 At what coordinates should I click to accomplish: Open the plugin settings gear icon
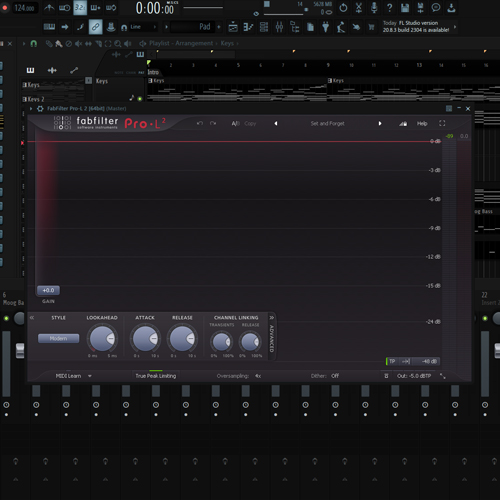click(x=40, y=109)
